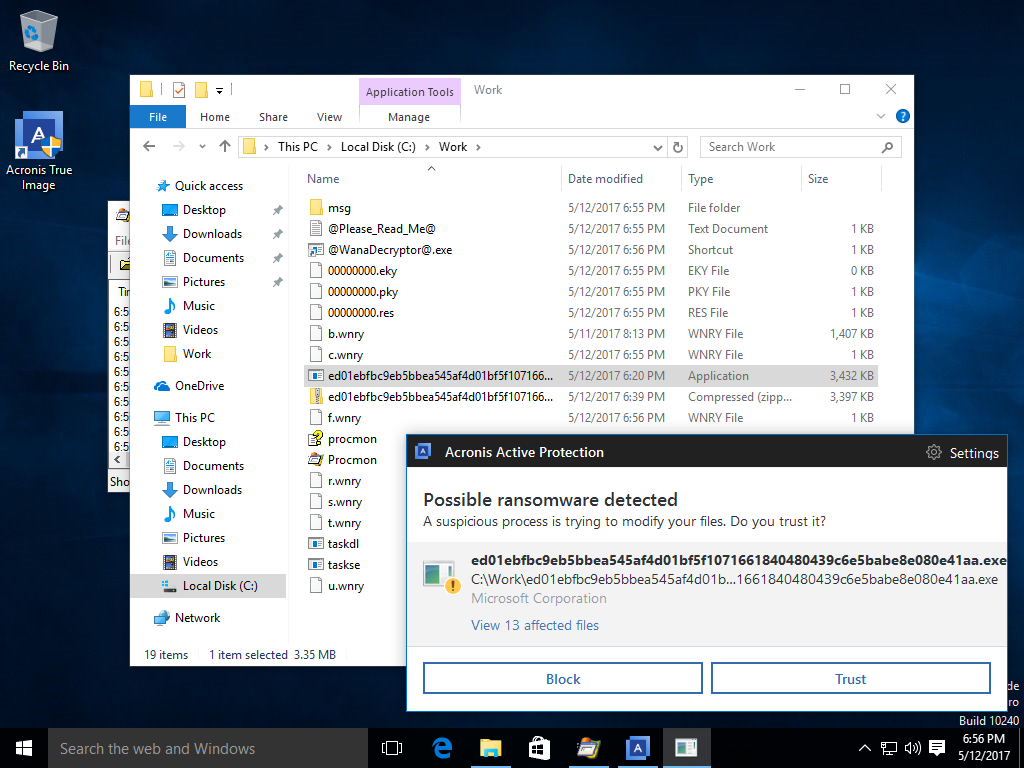Expand breadcrumb arrow after Work
1024x768 pixels.
pyautogui.click(x=479, y=147)
